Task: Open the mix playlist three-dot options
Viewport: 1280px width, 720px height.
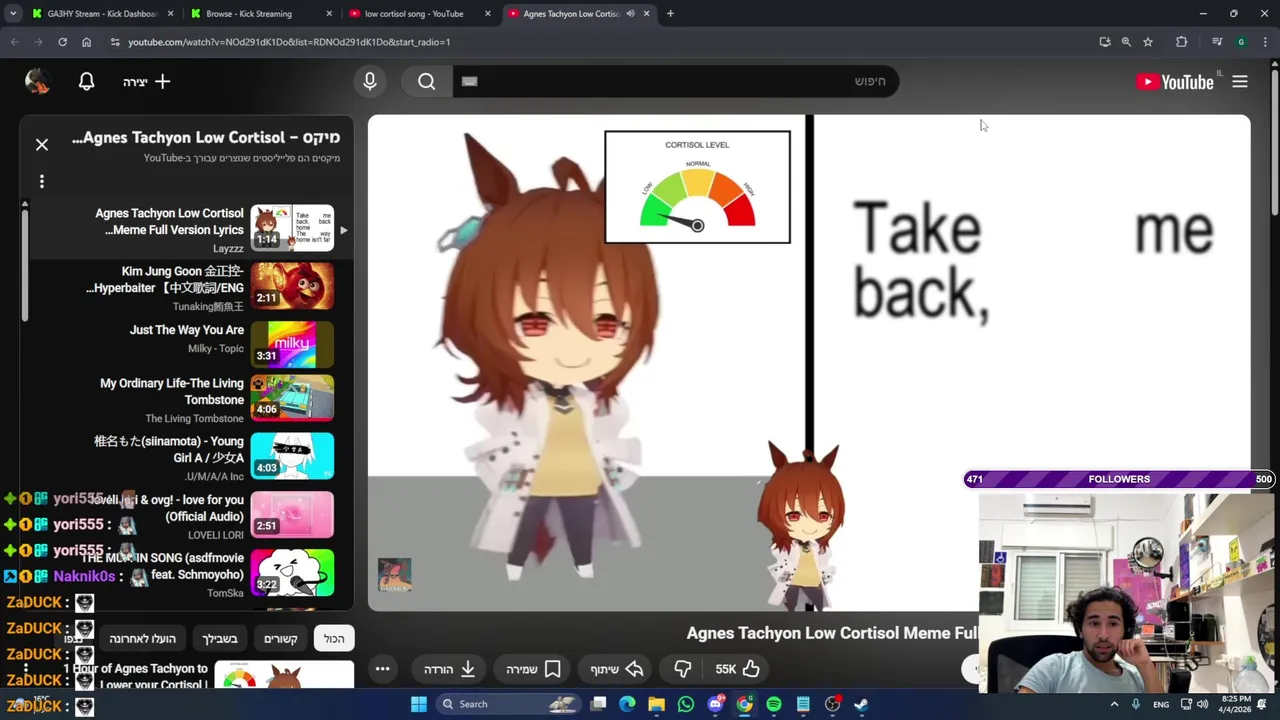Action: point(42,181)
